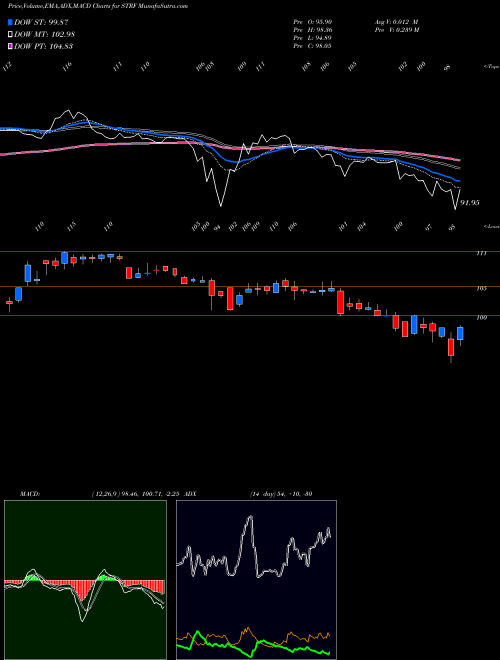The height and width of the screenshot is (660, 500).
Task: Click the 'ADX' panel label
Action: (x=192, y=493)
